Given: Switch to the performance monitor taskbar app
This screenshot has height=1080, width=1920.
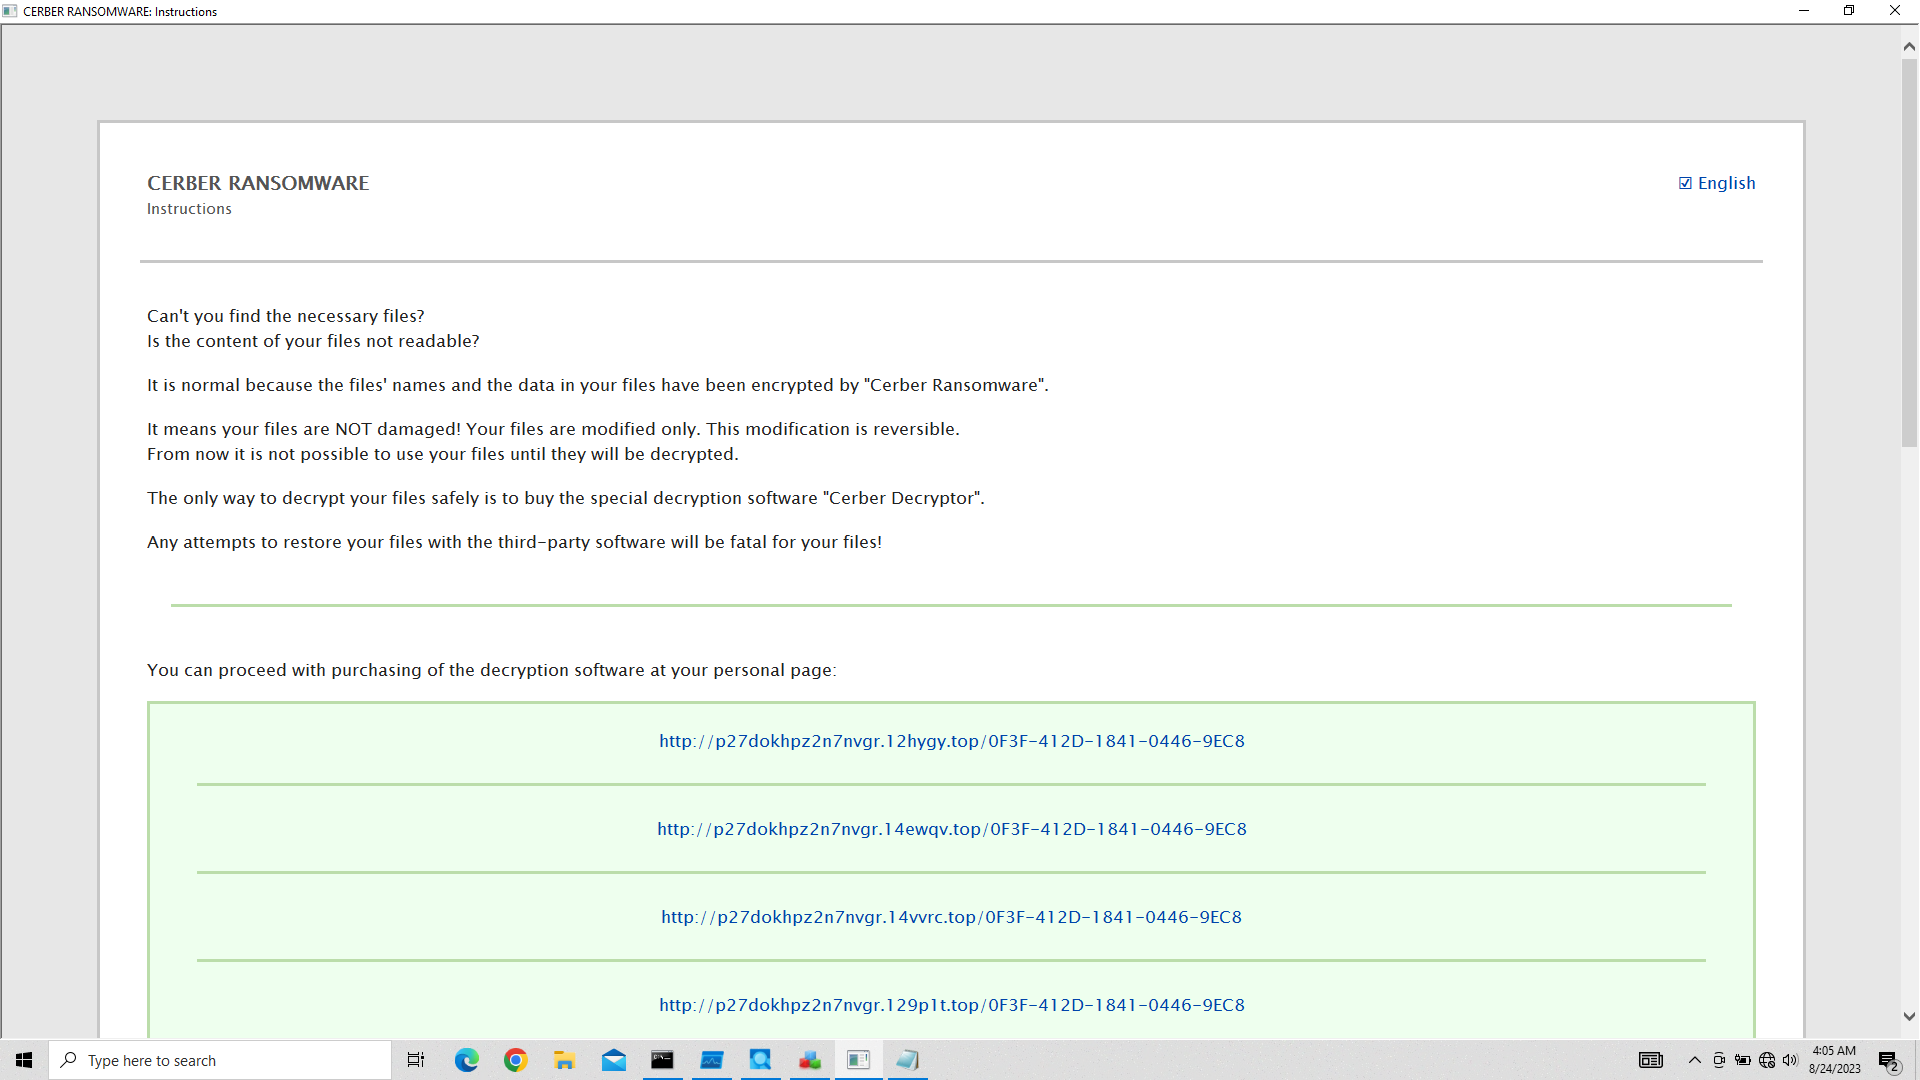Looking at the screenshot, I should tap(712, 1060).
